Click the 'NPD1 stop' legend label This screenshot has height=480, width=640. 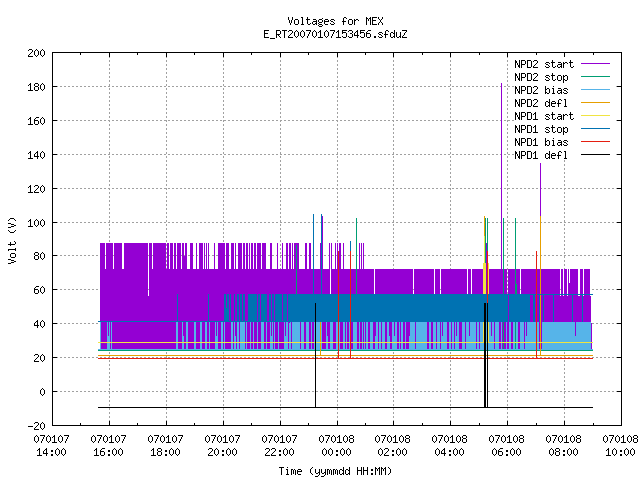(x=541, y=129)
